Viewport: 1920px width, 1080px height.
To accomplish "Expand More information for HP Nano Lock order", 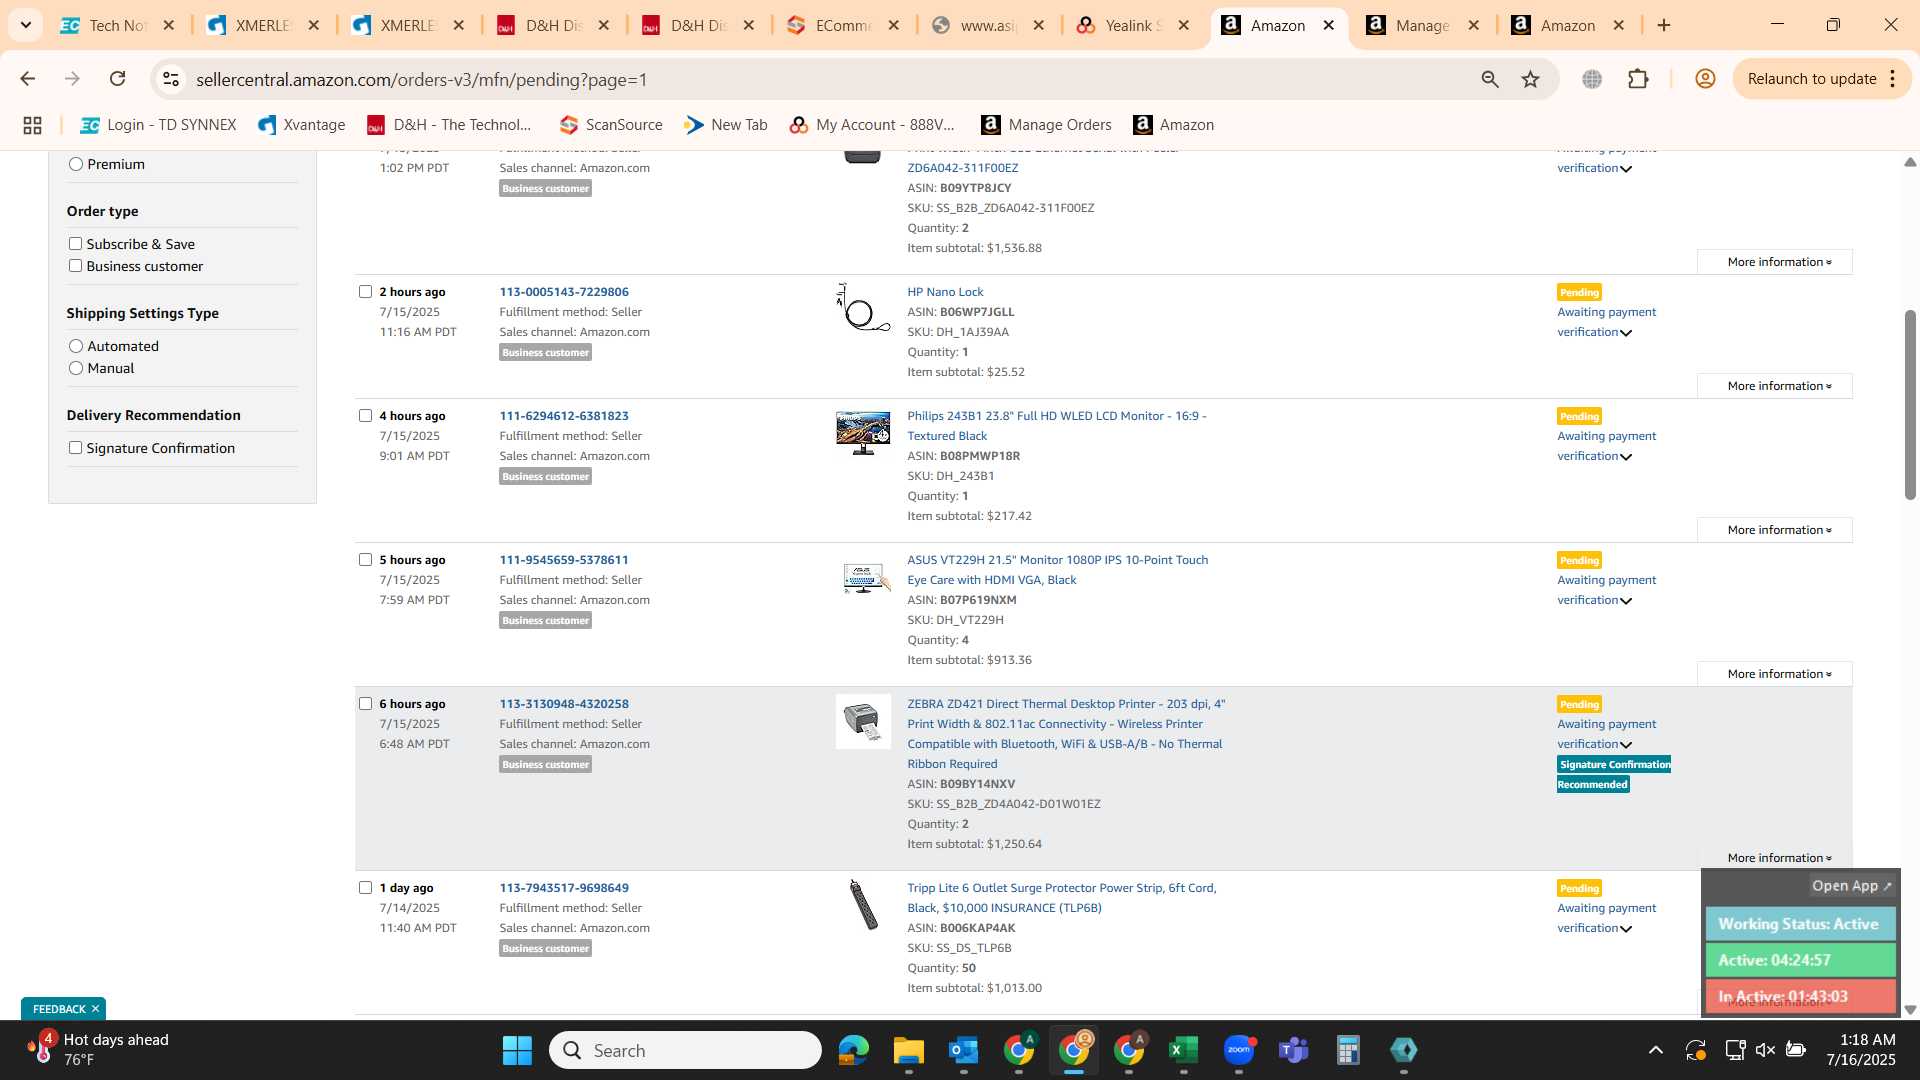I will [x=1775, y=386].
